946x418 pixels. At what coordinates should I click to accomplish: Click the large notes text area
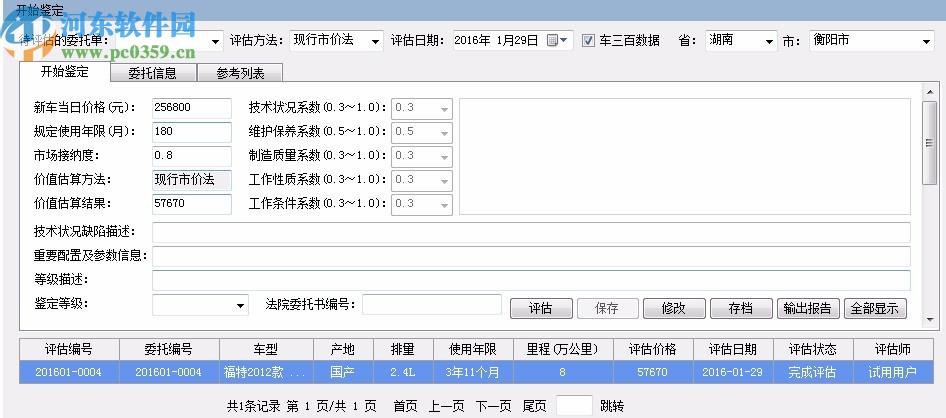click(x=685, y=156)
